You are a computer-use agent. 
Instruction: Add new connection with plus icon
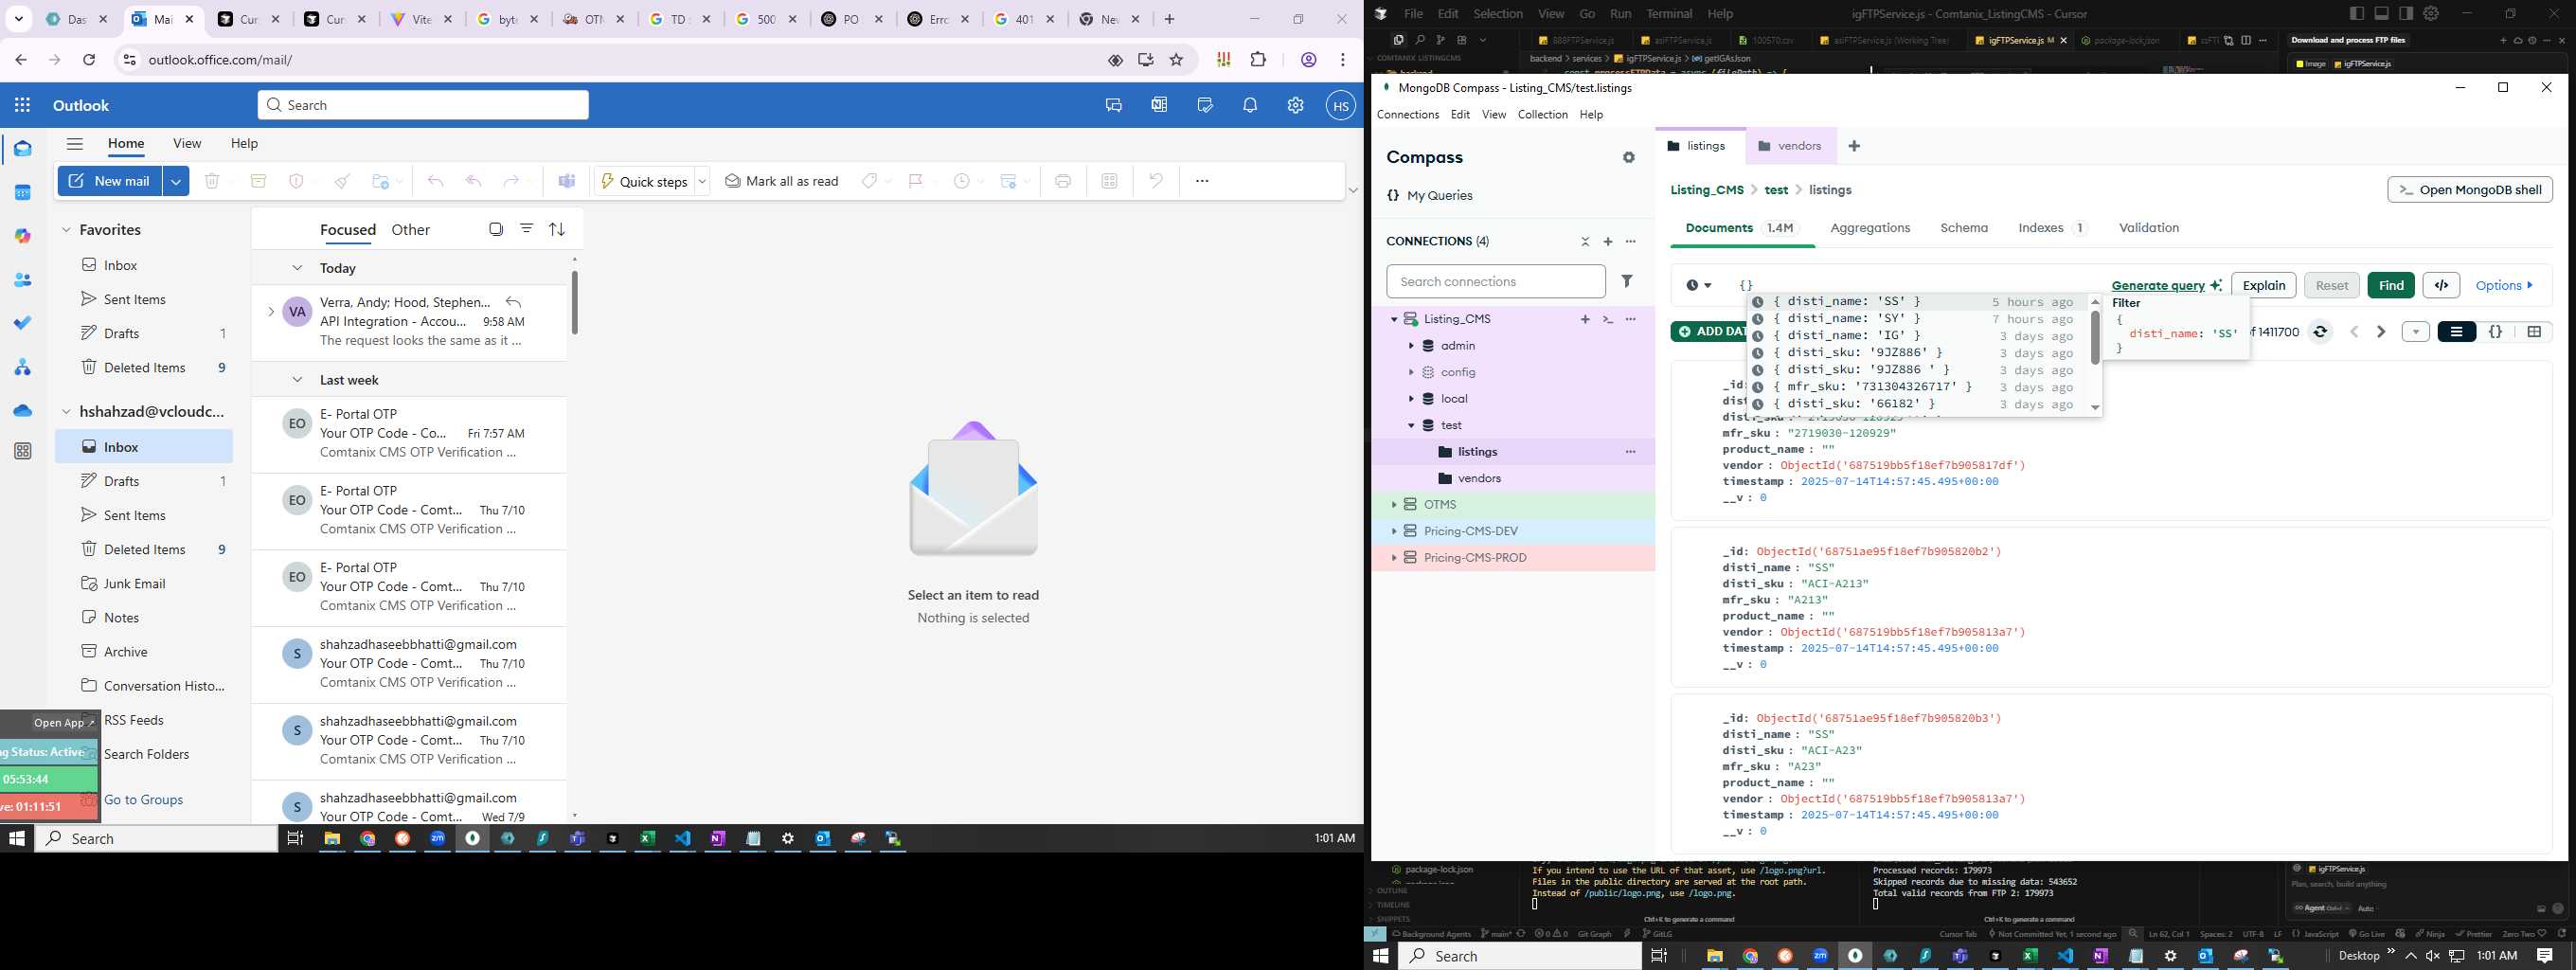pyautogui.click(x=1608, y=242)
